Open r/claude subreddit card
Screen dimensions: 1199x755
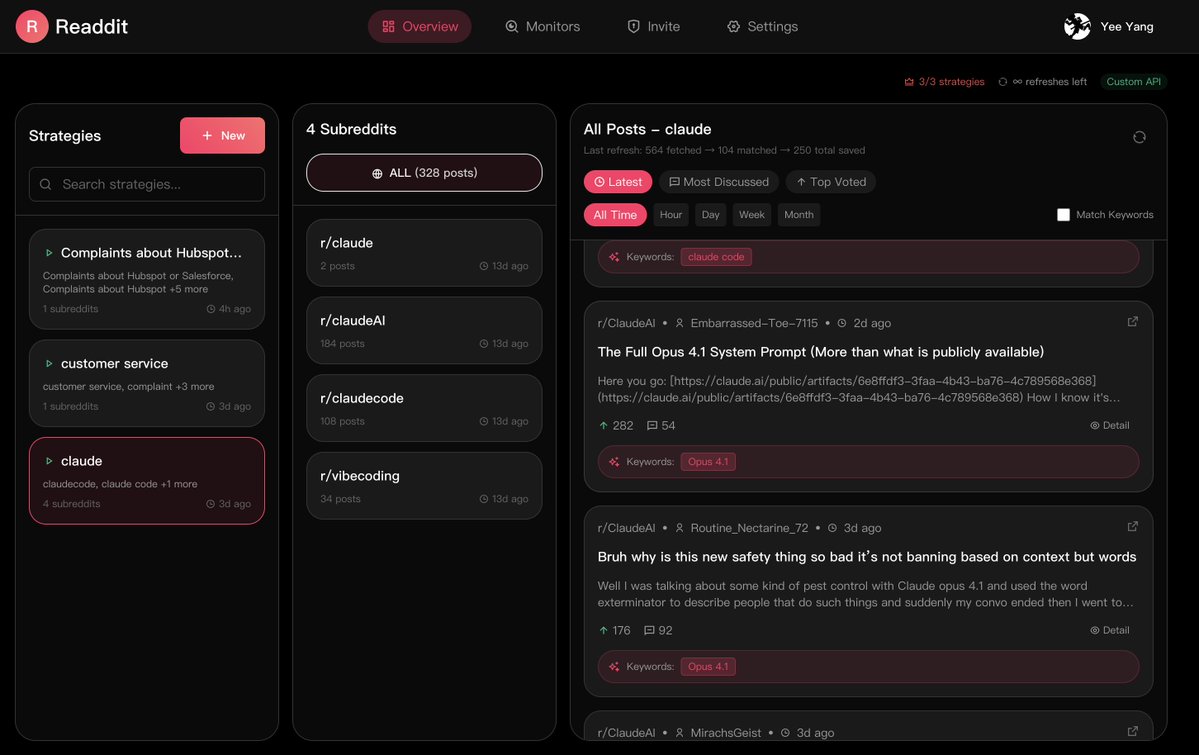click(424, 253)
